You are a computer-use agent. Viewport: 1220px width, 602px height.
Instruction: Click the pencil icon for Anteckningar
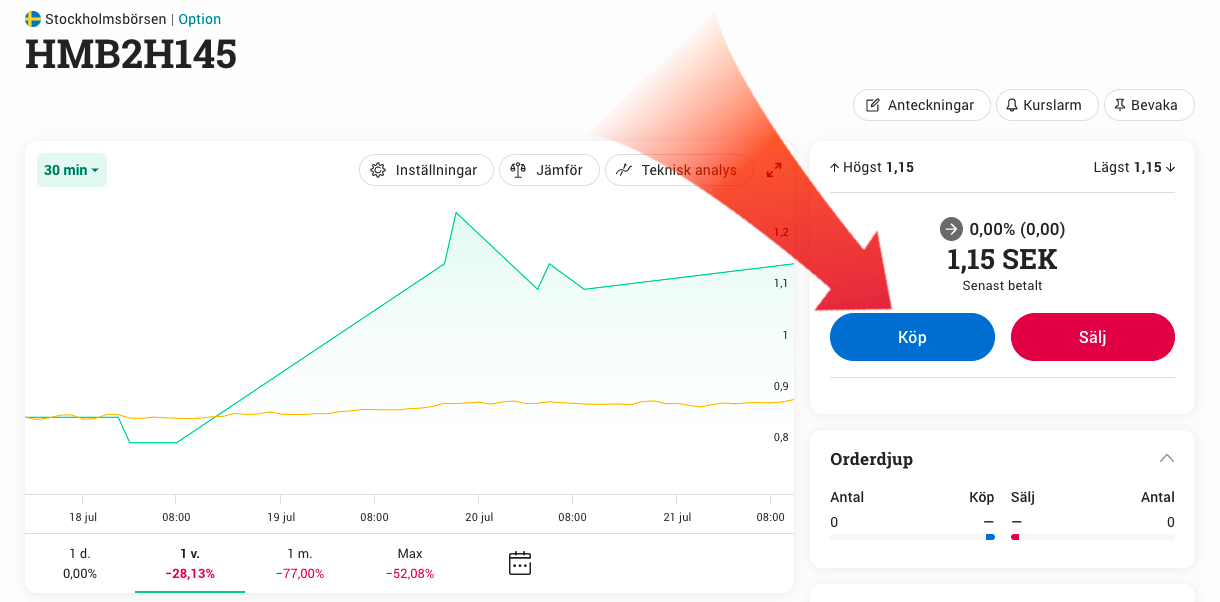click(873, 105)
